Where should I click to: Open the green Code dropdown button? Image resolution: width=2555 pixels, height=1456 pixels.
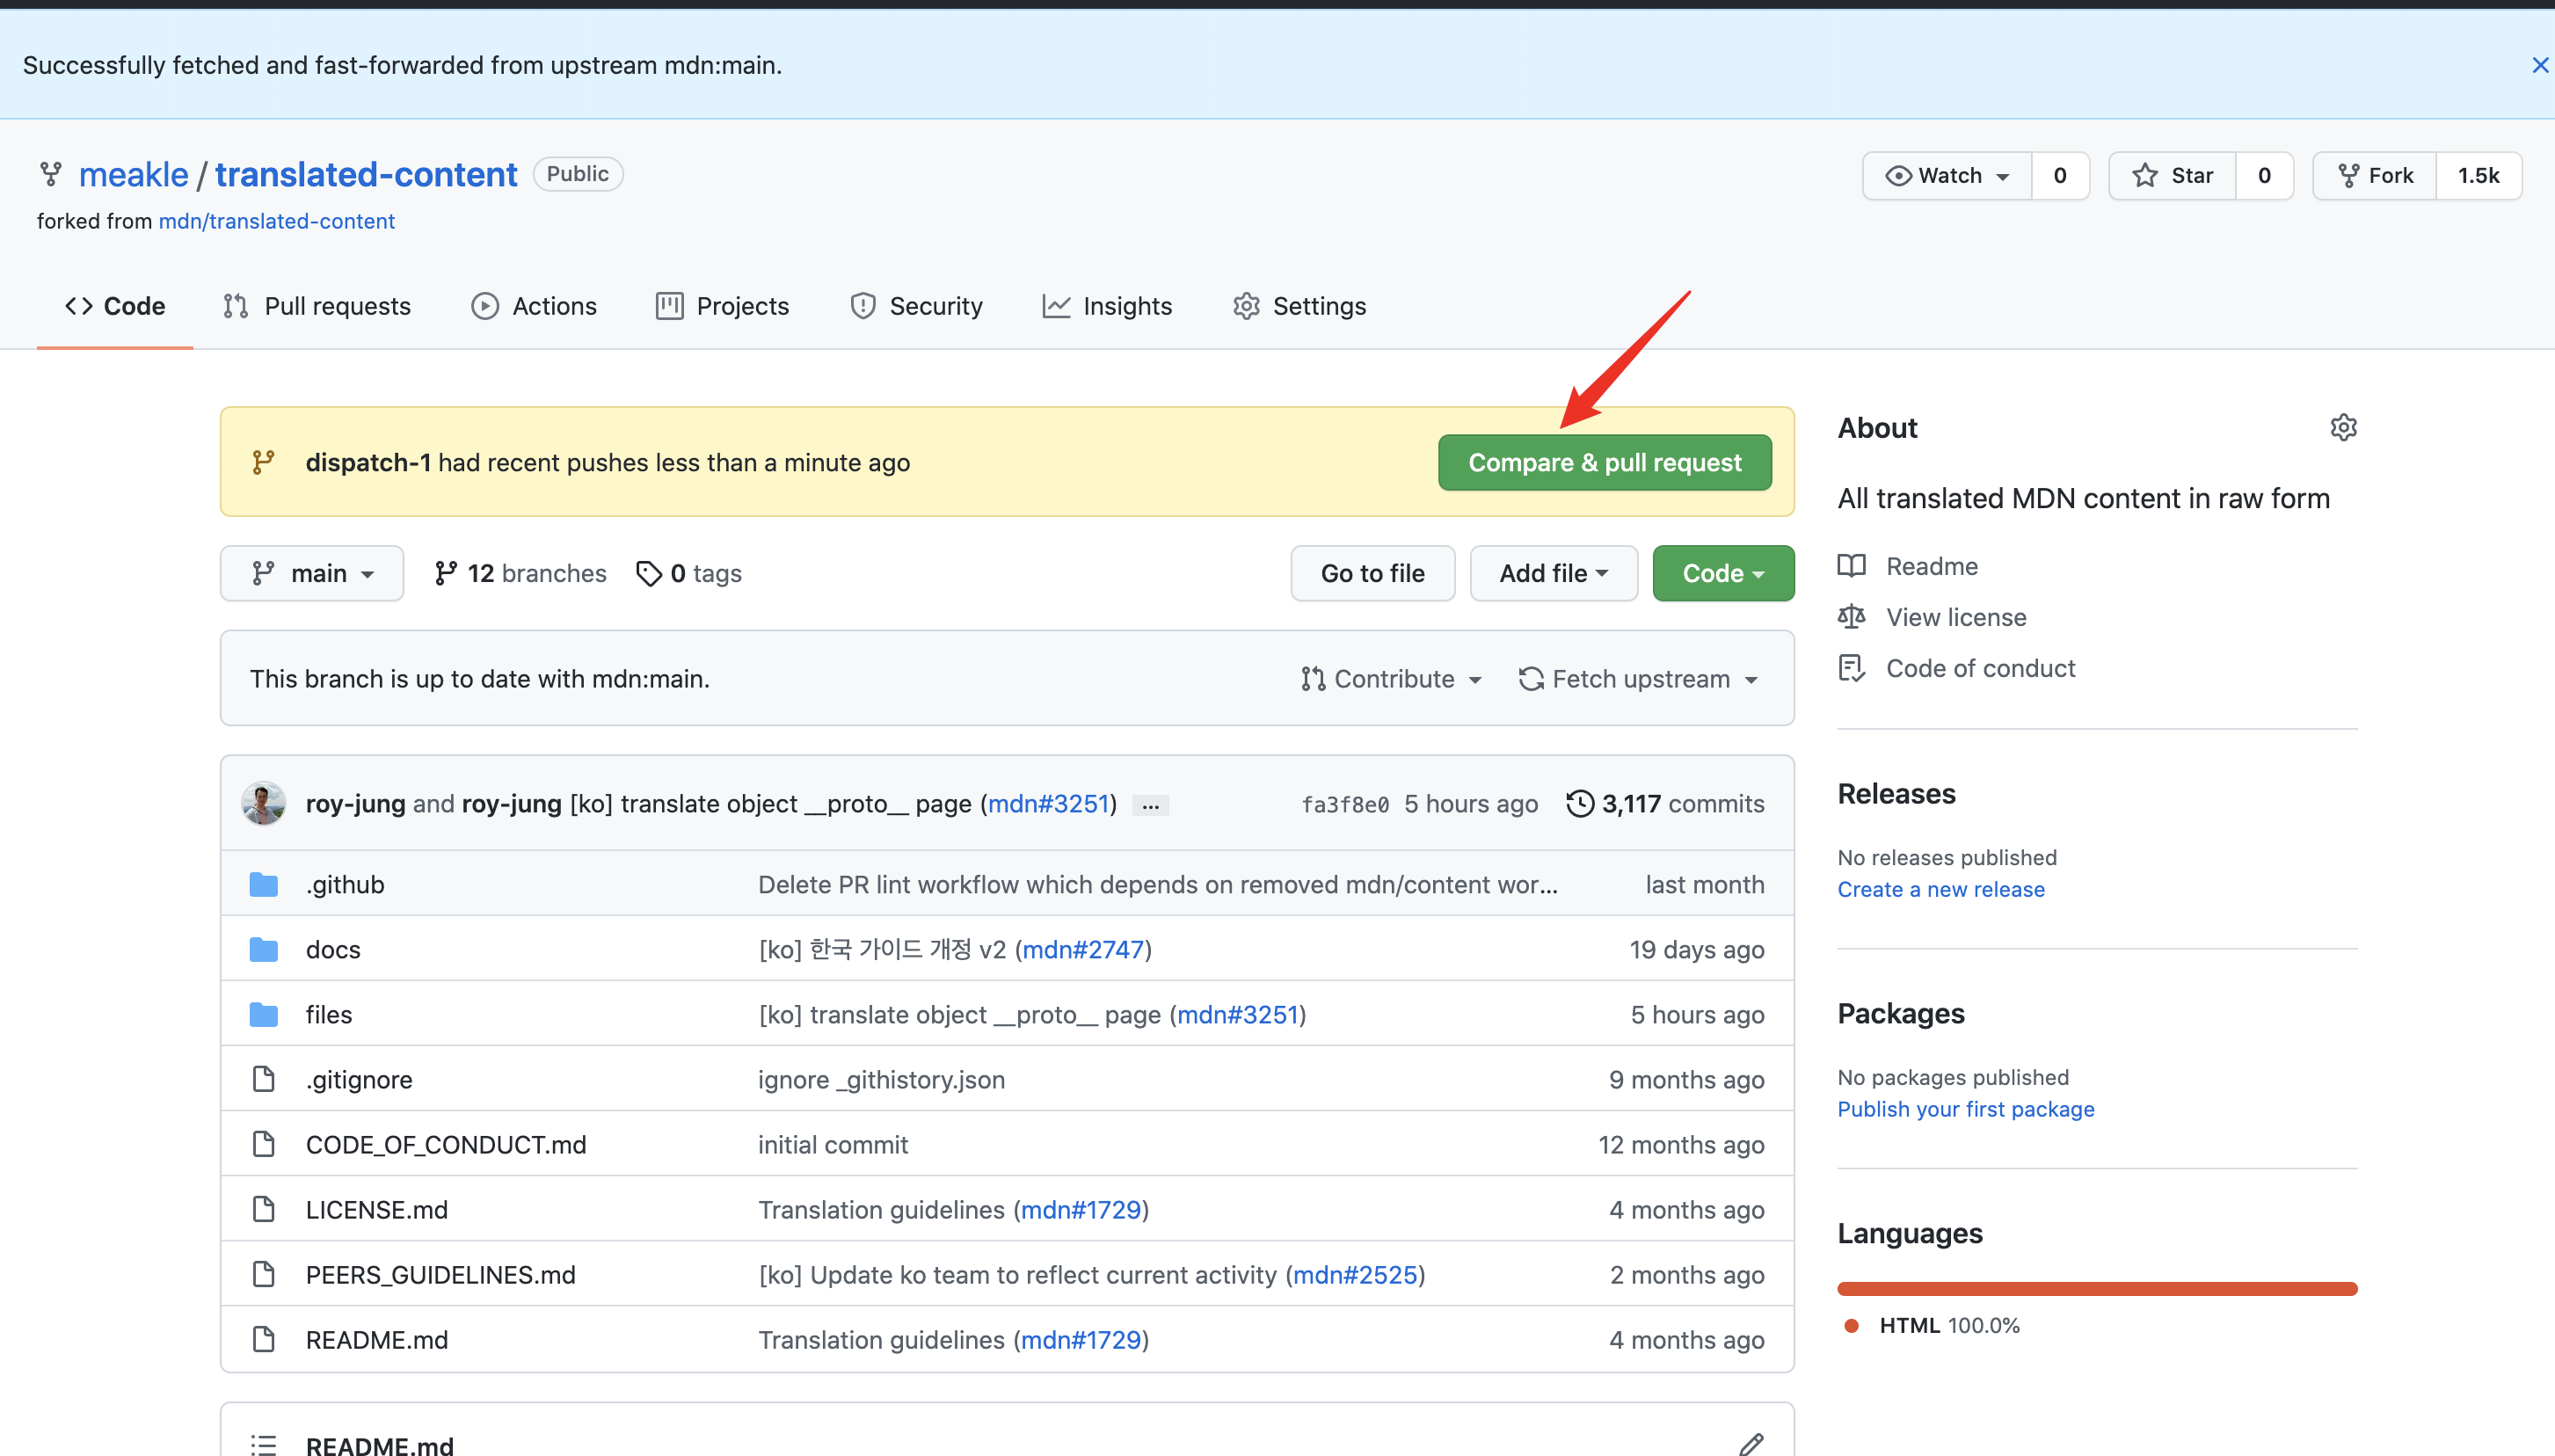pyautogui.click(x=1722, y=573)
